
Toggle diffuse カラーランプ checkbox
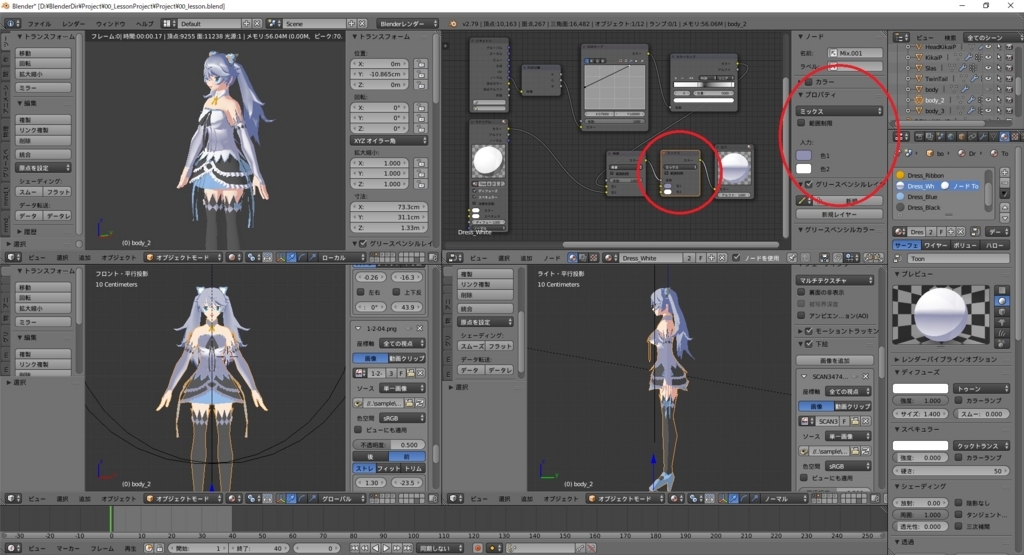click(x=958, y=400)
